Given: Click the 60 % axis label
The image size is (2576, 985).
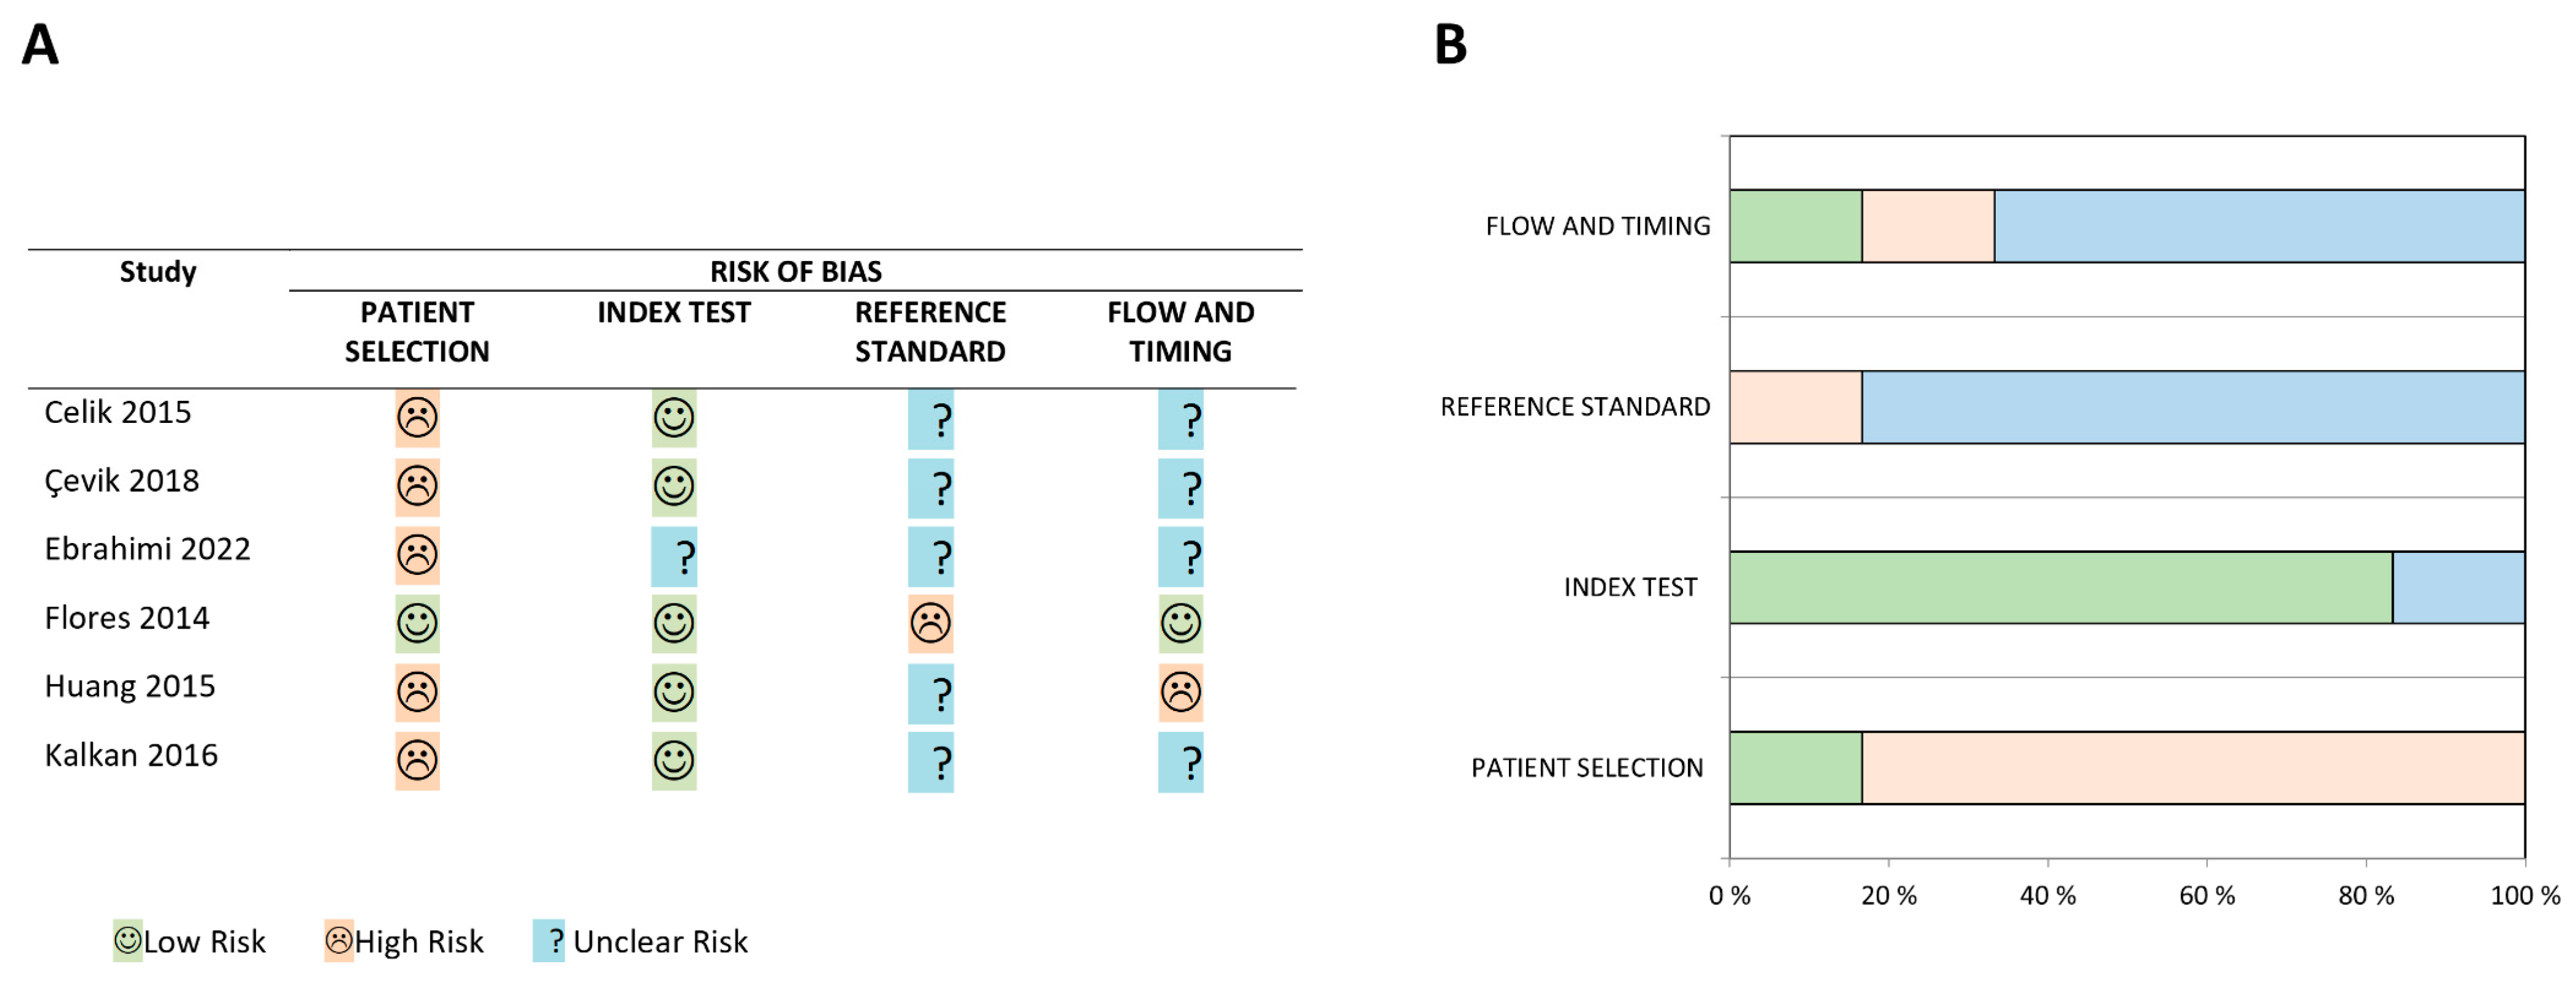Looking at the screenshot, I should pyautogui.click(x=2206, y=895).
